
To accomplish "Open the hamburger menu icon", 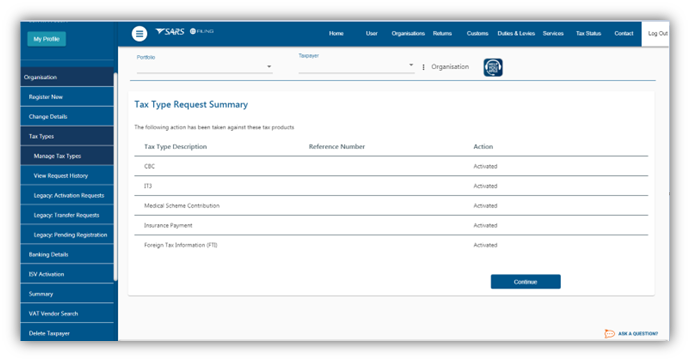I will [x=139, y=33].
